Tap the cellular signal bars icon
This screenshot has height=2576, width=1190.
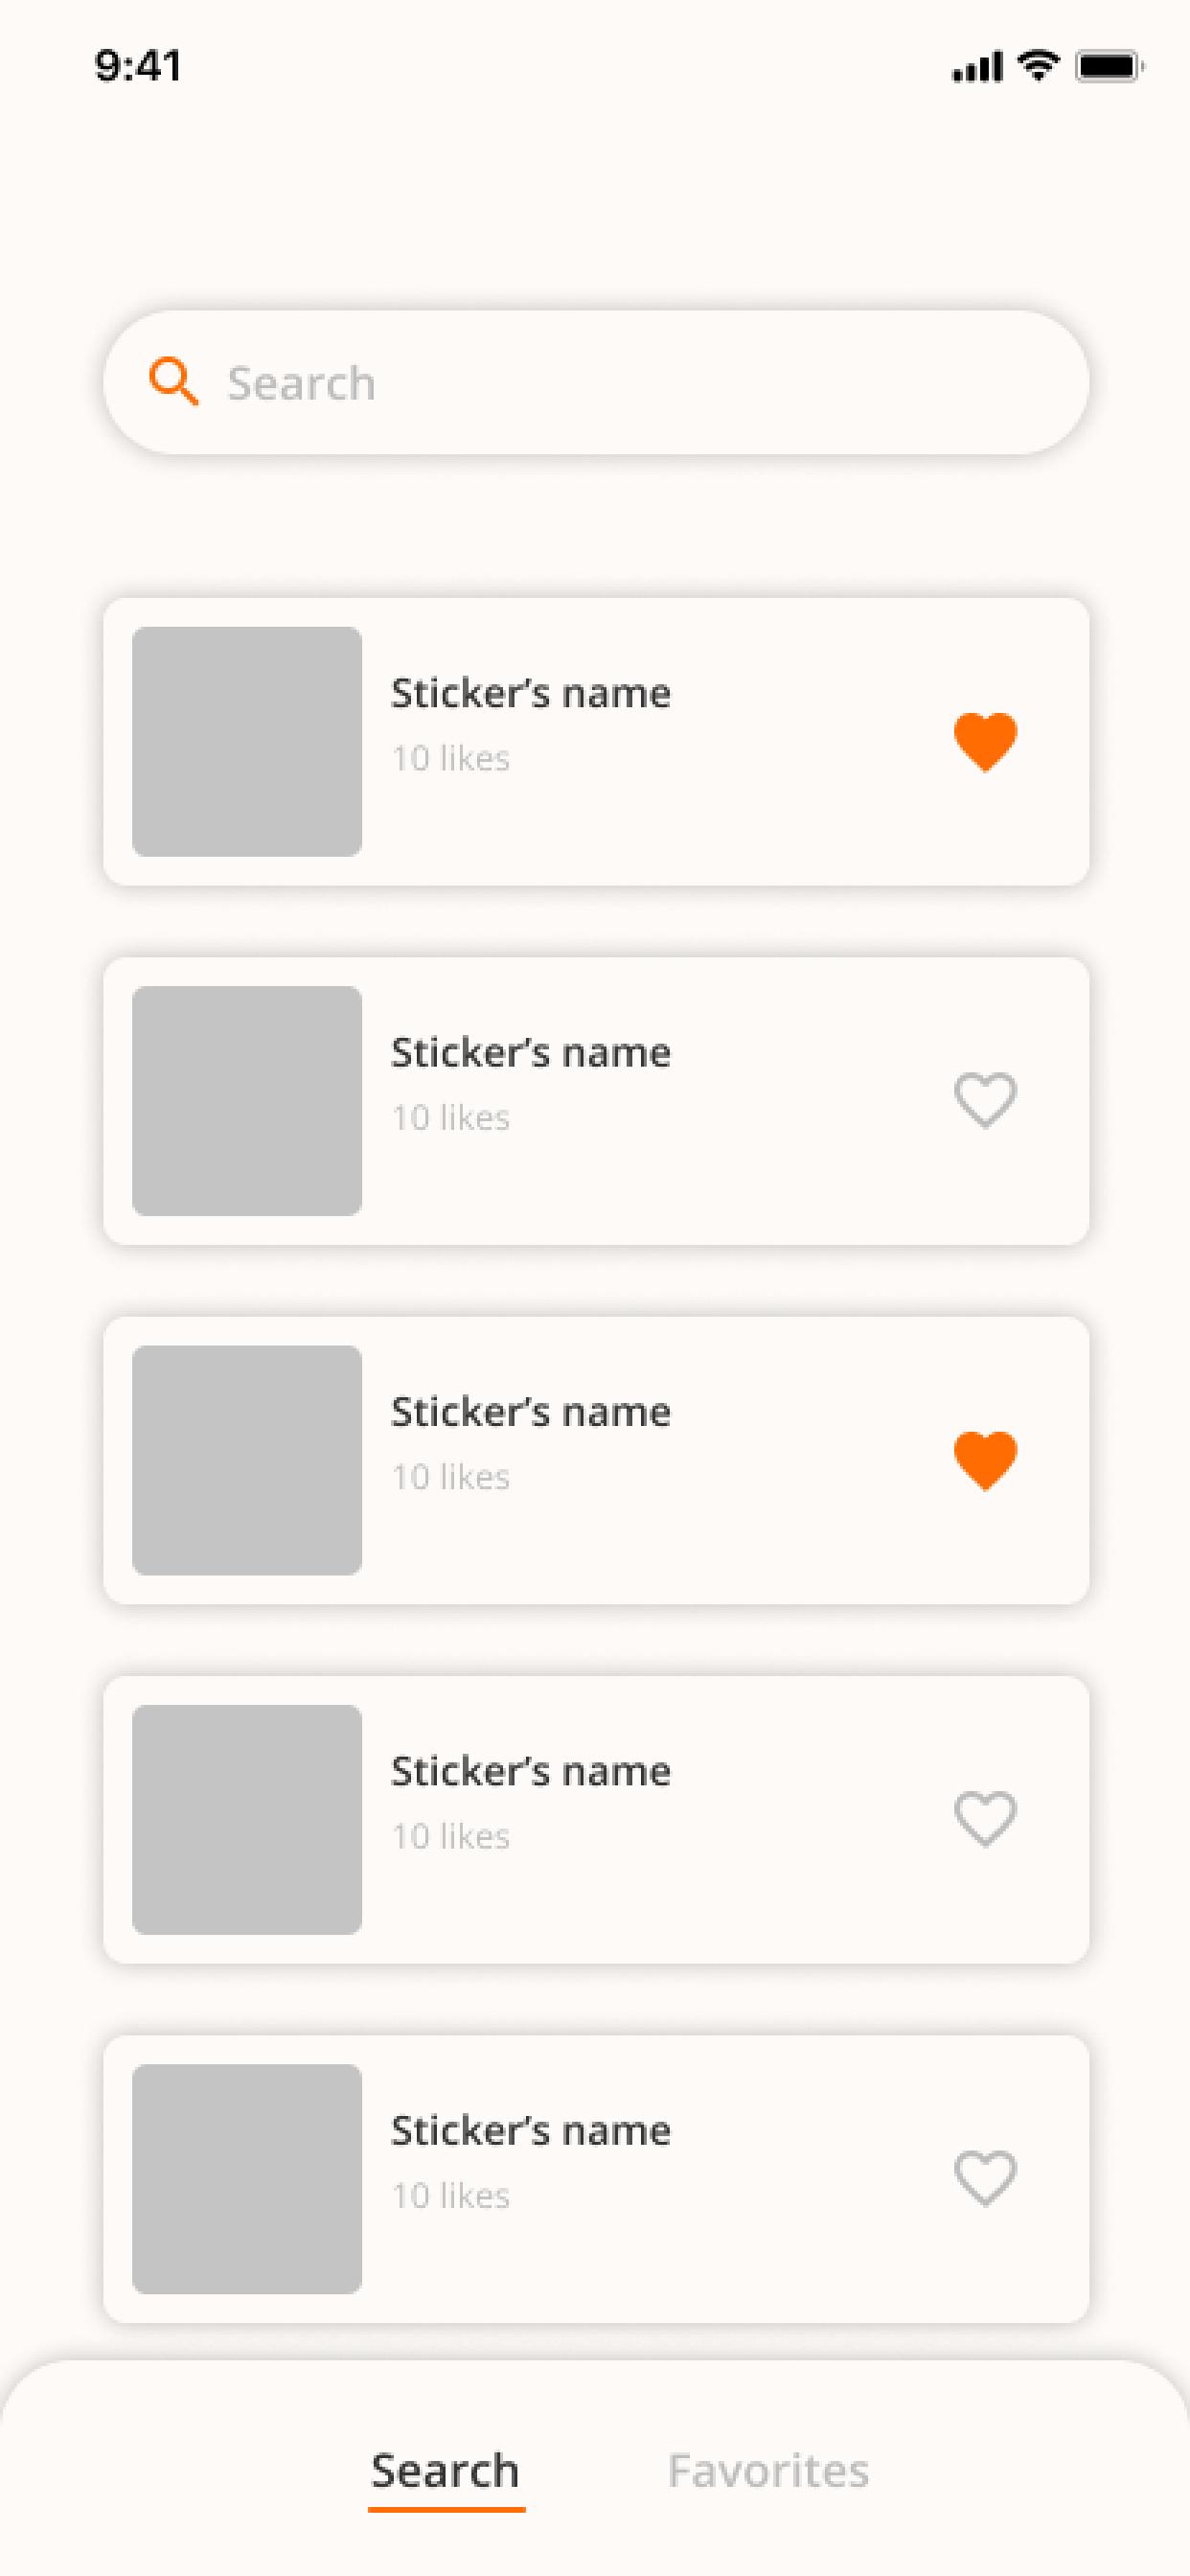(977, 68)
